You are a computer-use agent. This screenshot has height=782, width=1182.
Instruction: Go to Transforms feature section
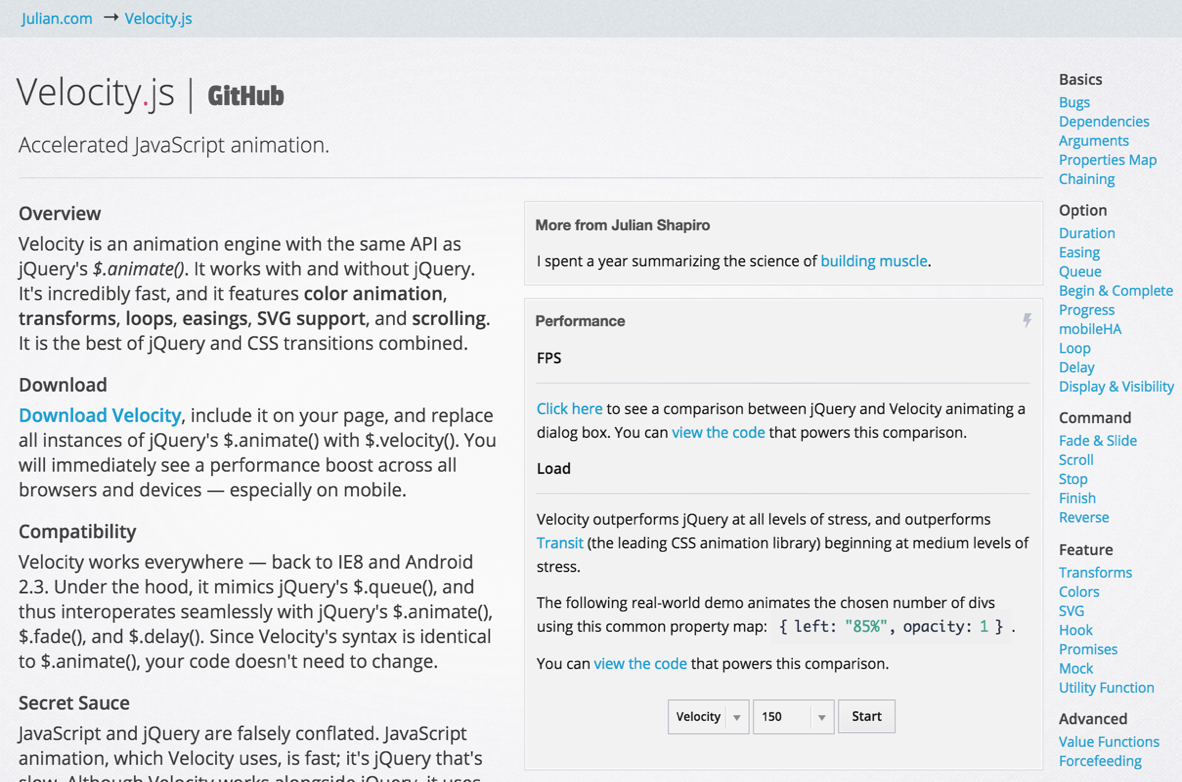[x=1095, y=572]
